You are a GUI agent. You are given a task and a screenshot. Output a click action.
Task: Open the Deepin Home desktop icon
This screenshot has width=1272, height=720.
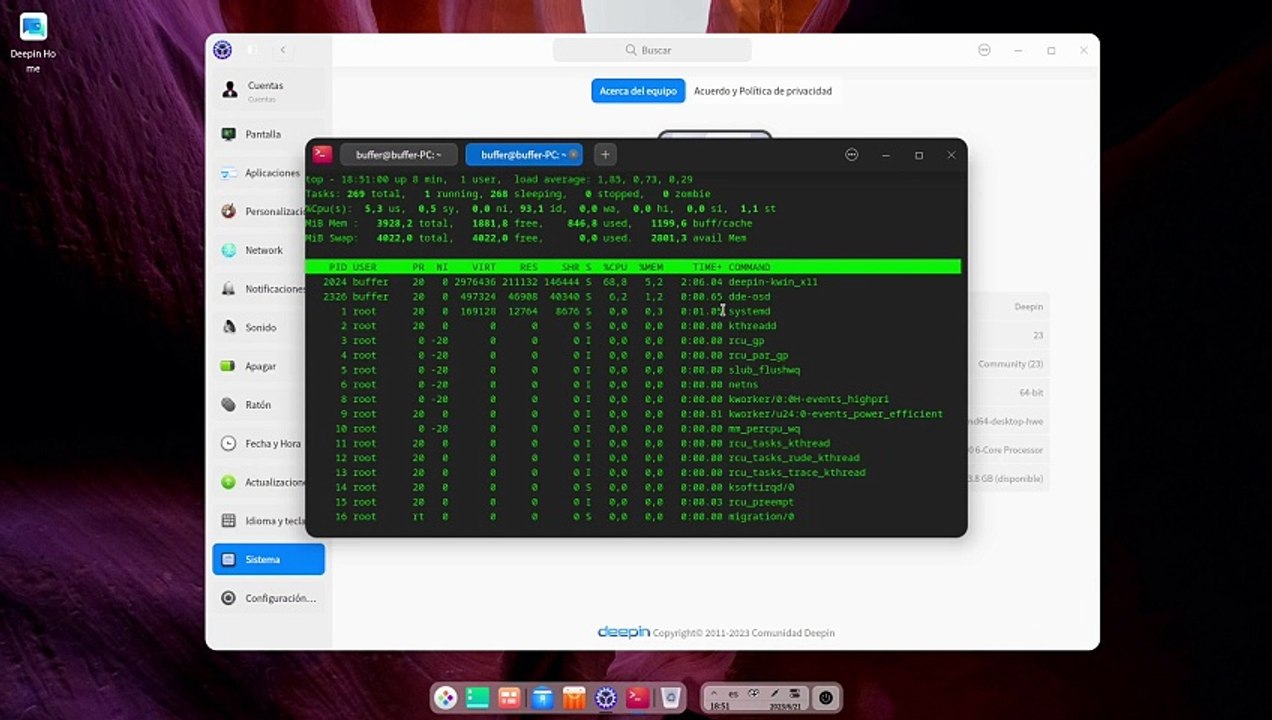click(33, 43)
